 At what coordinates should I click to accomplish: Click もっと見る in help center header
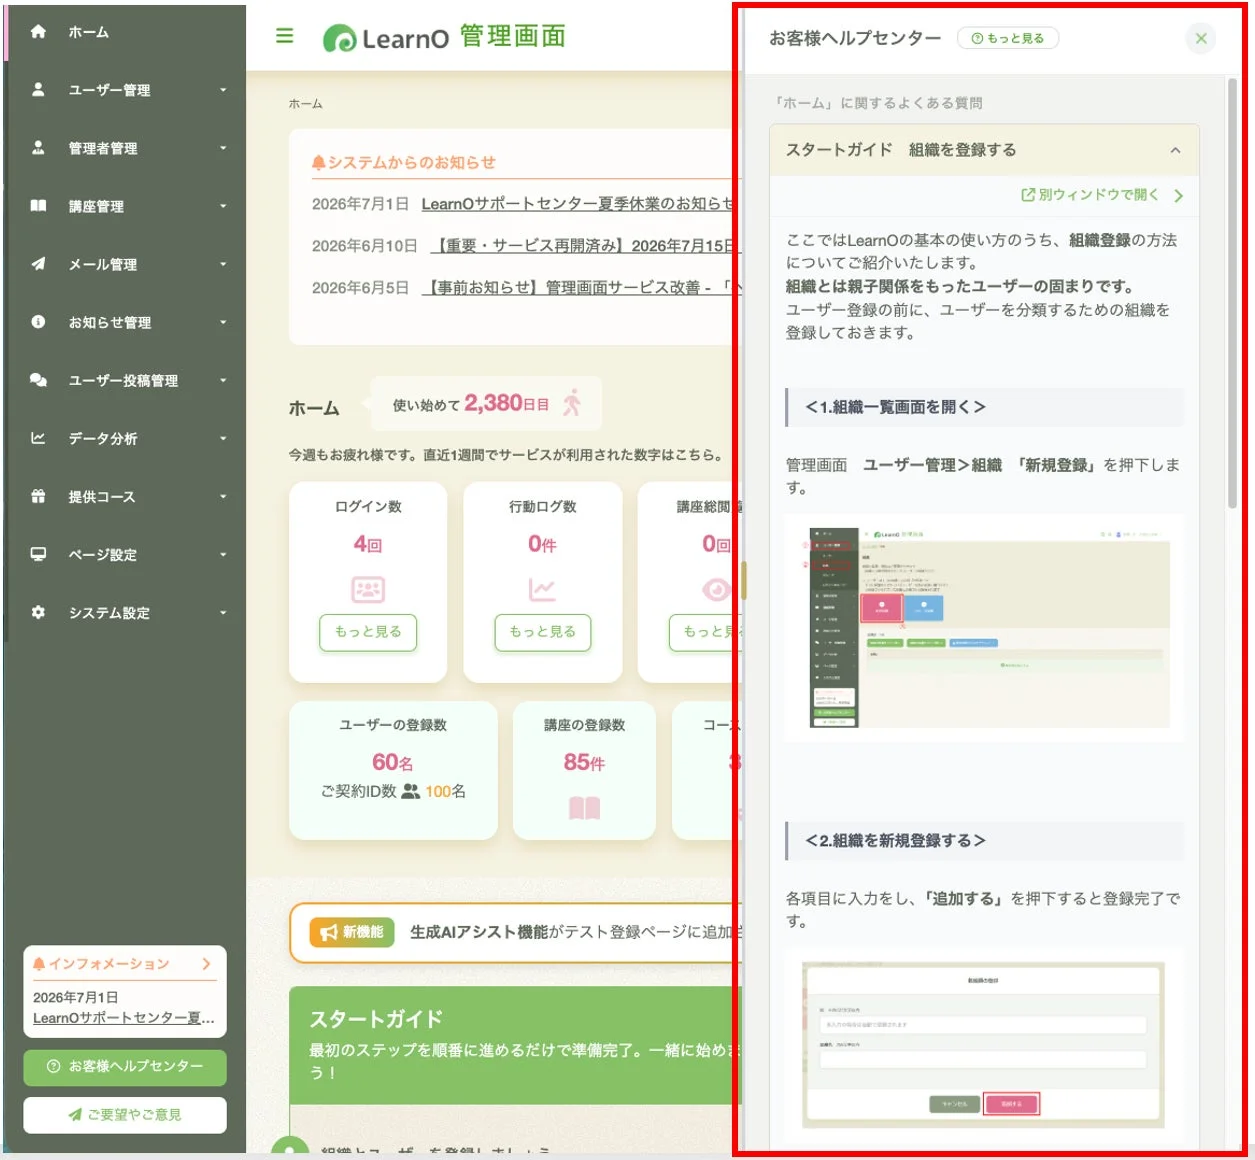point(1008,38)
